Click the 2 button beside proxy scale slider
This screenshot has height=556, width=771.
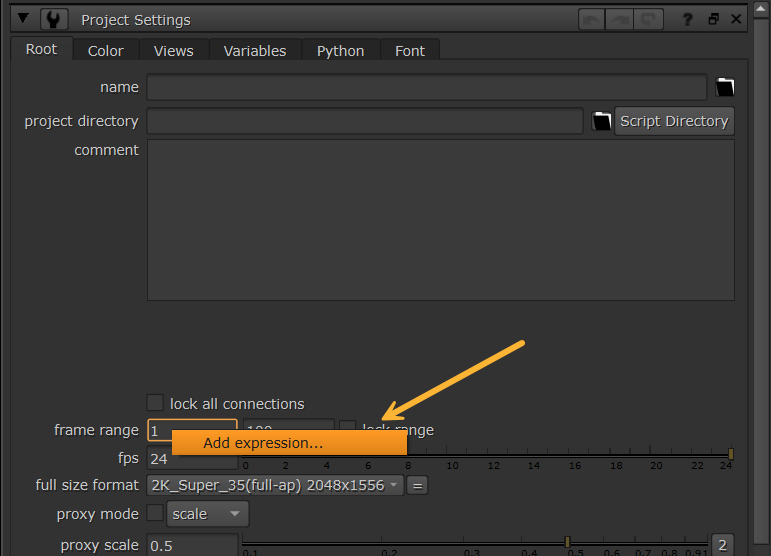tap(722, 545)
